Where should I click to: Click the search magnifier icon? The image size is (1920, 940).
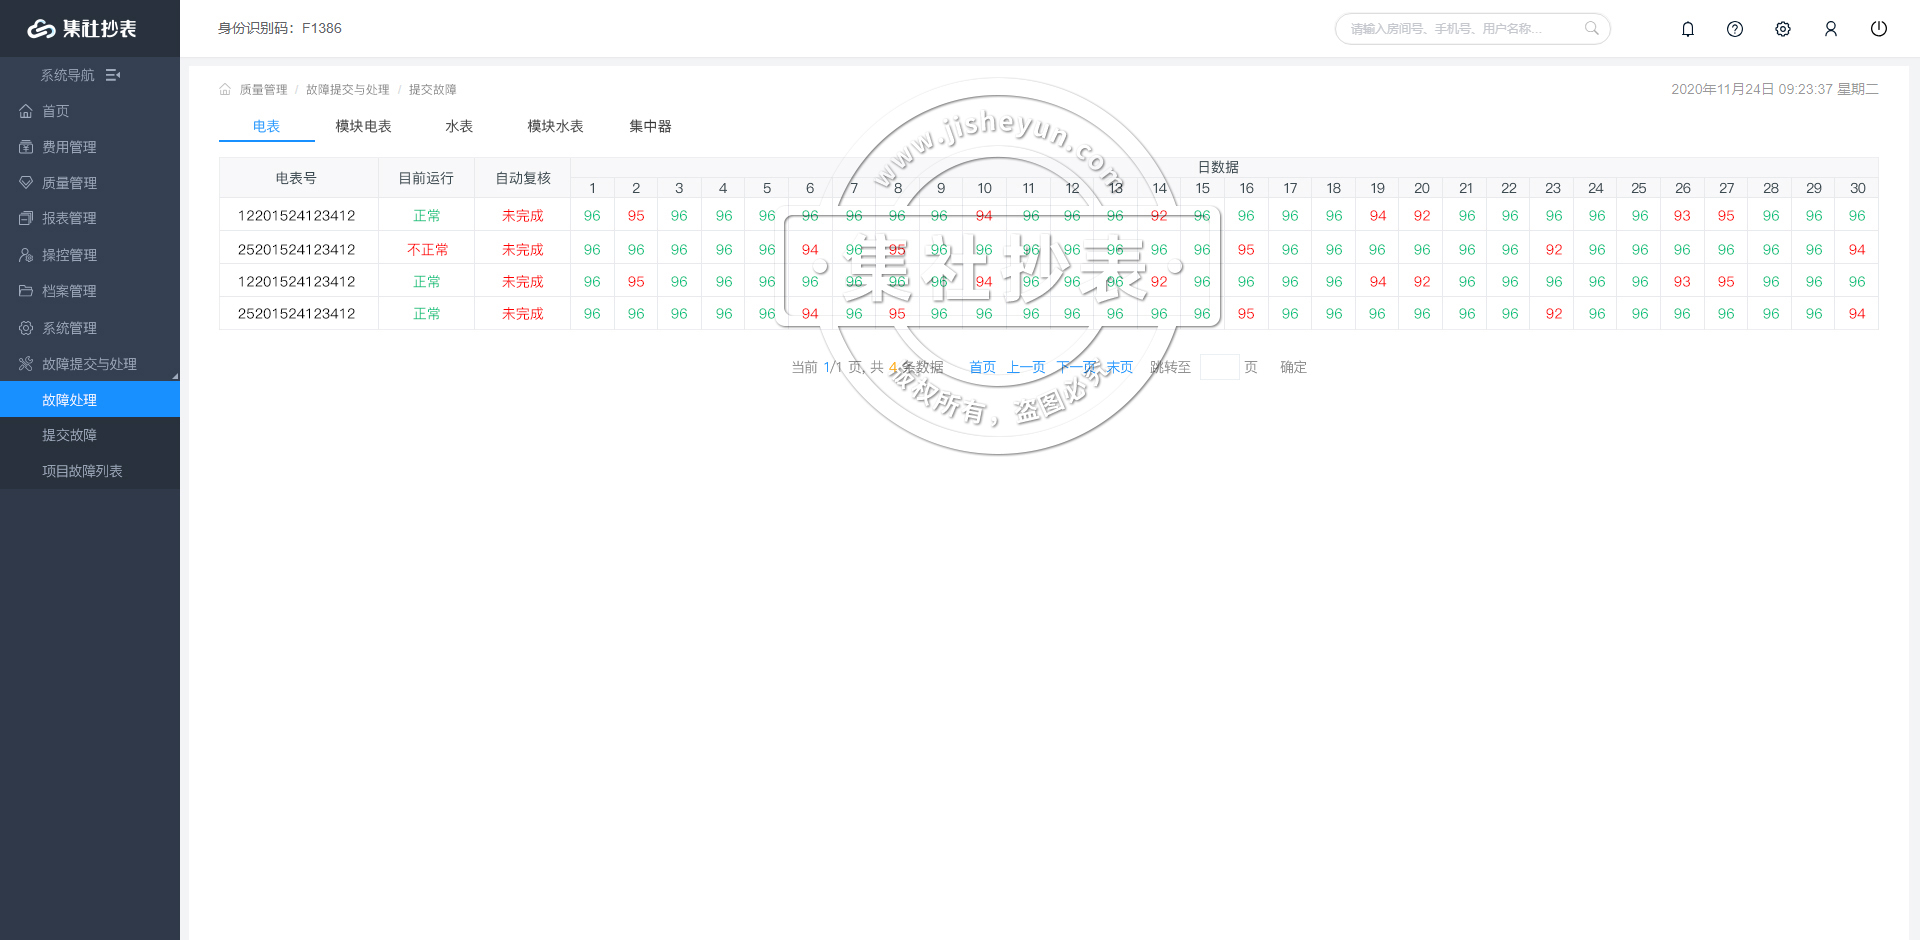pos(1591,28)
